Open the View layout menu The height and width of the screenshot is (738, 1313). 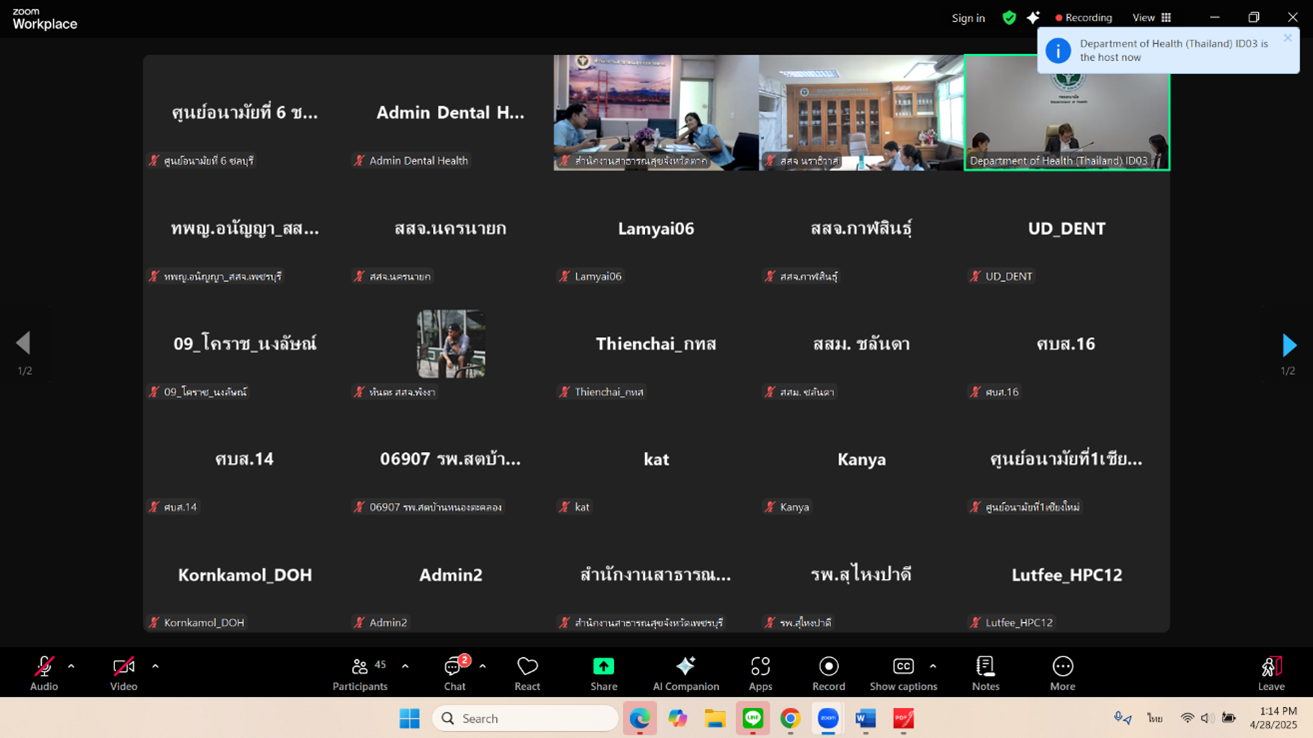(x=1151, y=17)
